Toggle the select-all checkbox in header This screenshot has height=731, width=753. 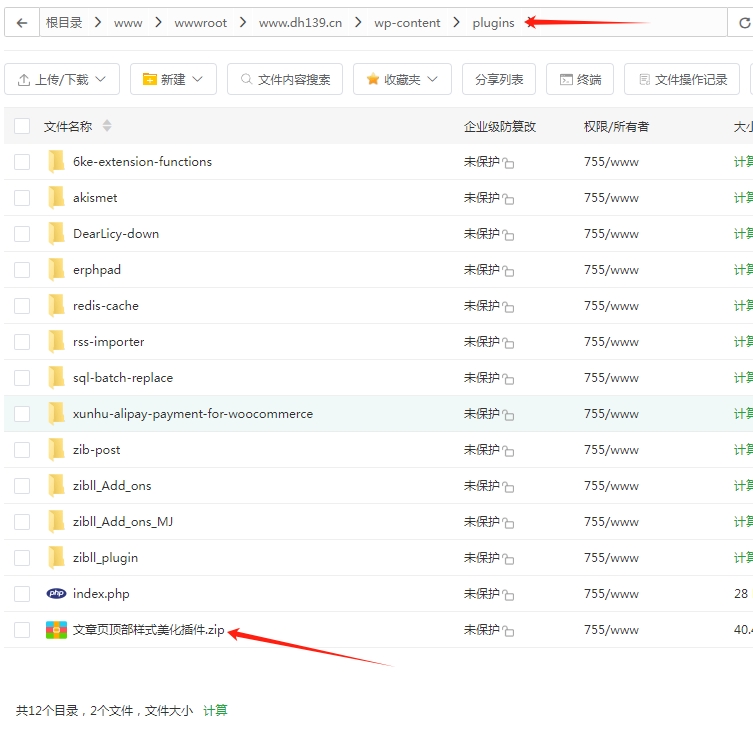point(22,126)
